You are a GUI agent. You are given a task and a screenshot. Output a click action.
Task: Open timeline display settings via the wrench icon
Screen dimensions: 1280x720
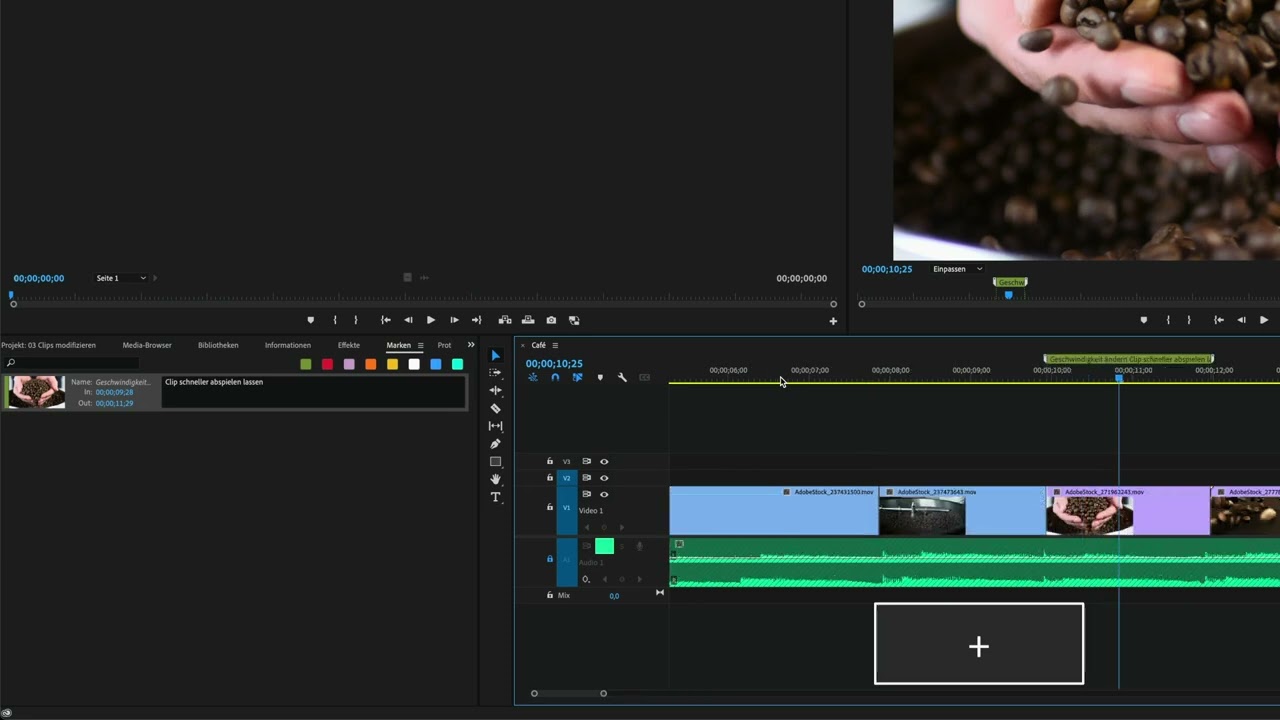tap(622, 377)
